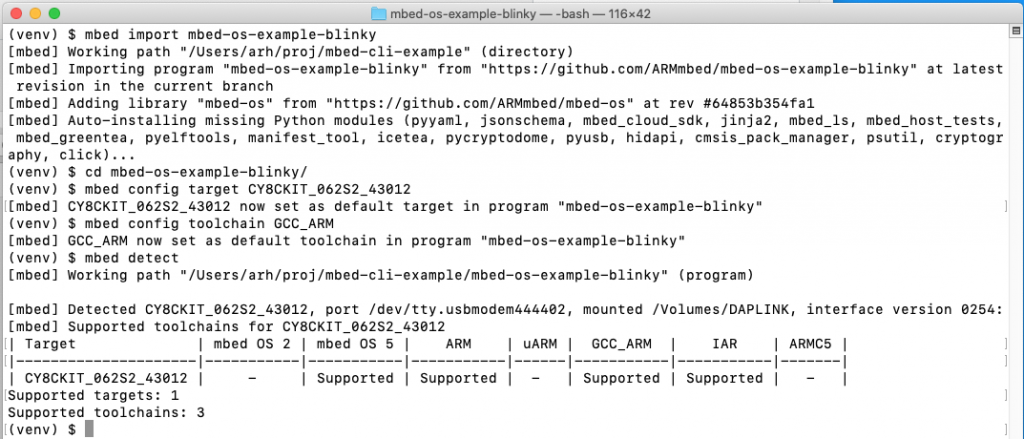Screen dimensions: 1024x439
Task: Click the scrollback marker icon at top right
Action: pos(1016,31)
